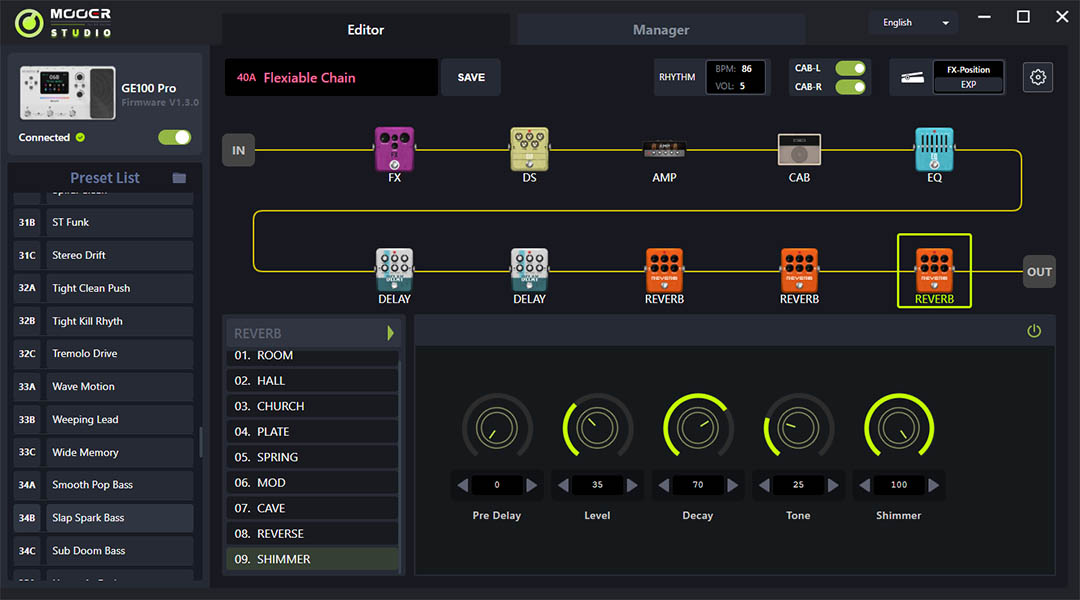The width and height of the screenshot is (1080, 600).
Task: Click the Tone knob
Action: coord(798,428)
